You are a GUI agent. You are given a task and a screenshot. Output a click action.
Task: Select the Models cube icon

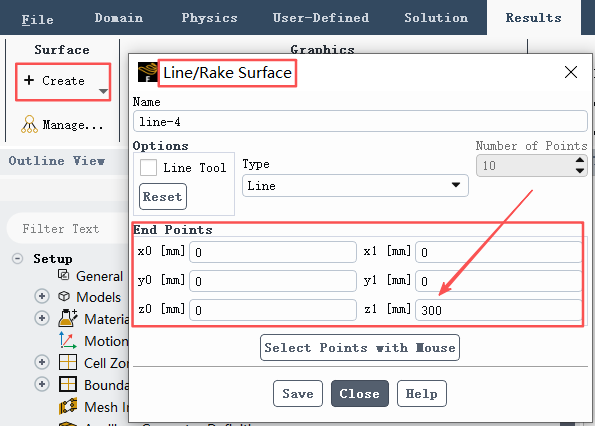(x=64, y=296)
